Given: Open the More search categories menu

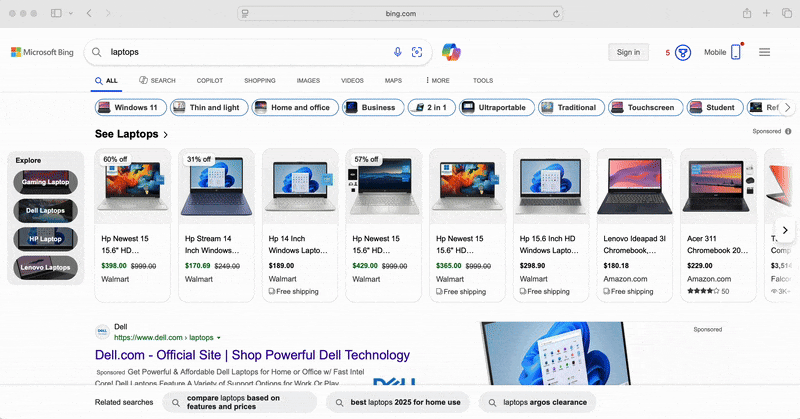Looking at the screenshot, I should (x=438, y=81).
